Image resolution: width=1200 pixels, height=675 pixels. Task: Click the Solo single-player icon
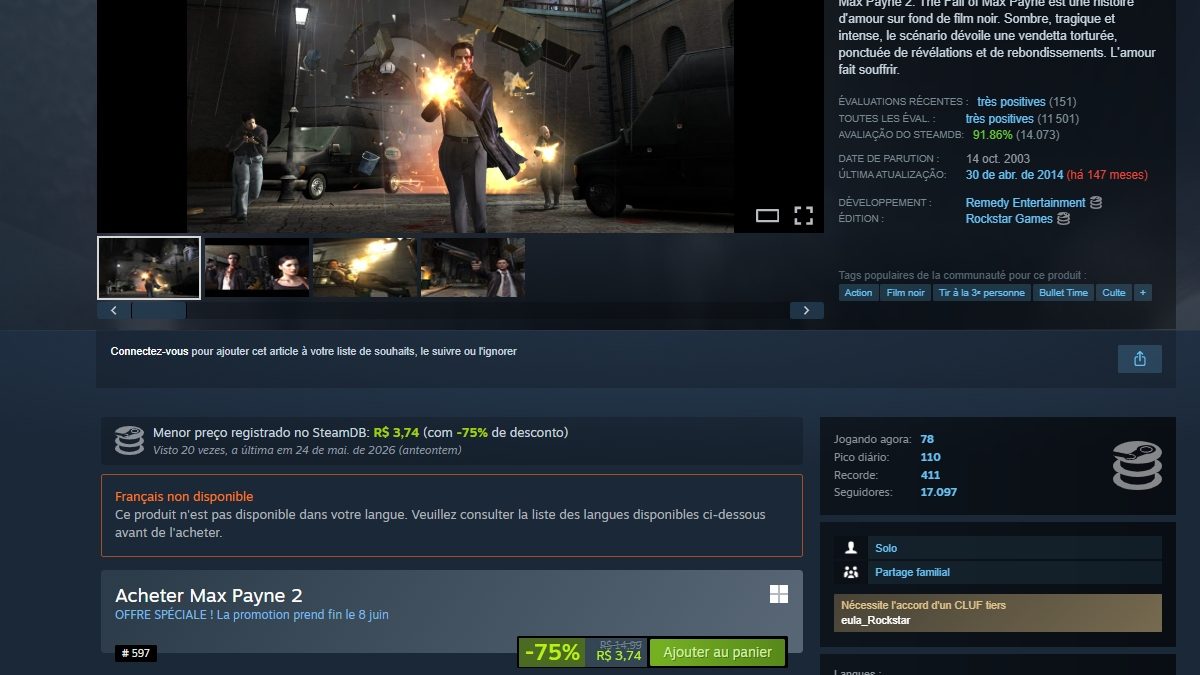pos(851,548)
